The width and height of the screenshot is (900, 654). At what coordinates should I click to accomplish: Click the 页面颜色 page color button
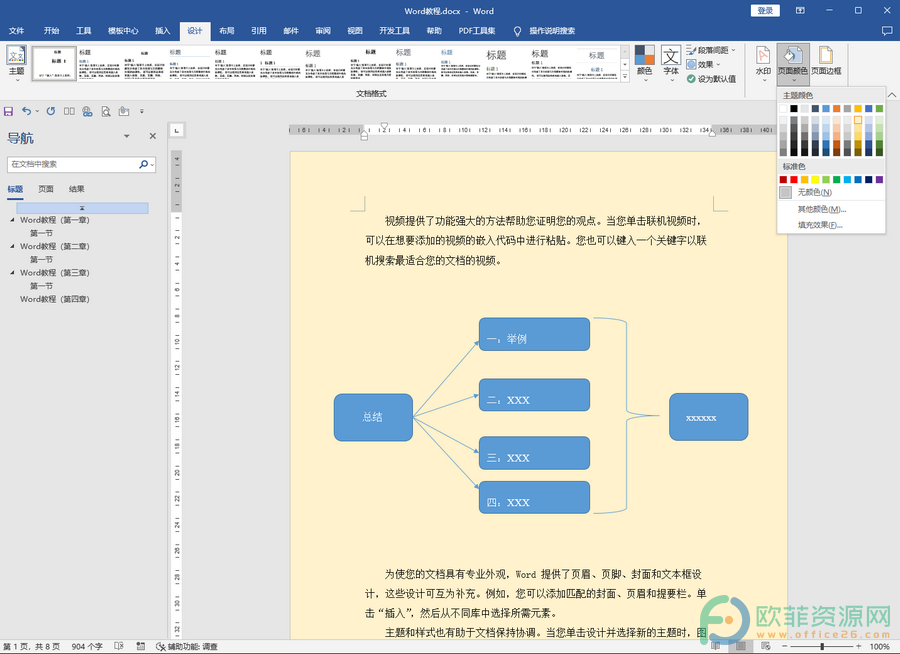793,63
